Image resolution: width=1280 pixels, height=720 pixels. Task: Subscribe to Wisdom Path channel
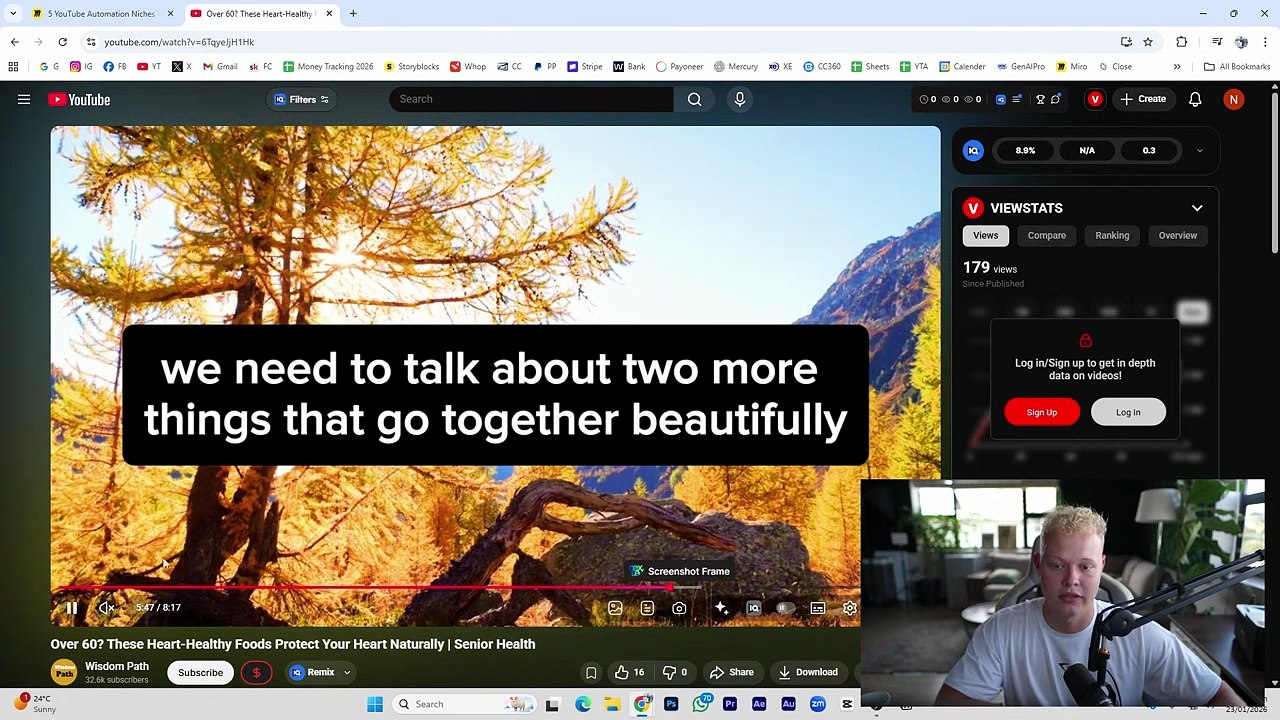(x=200, y=672)
